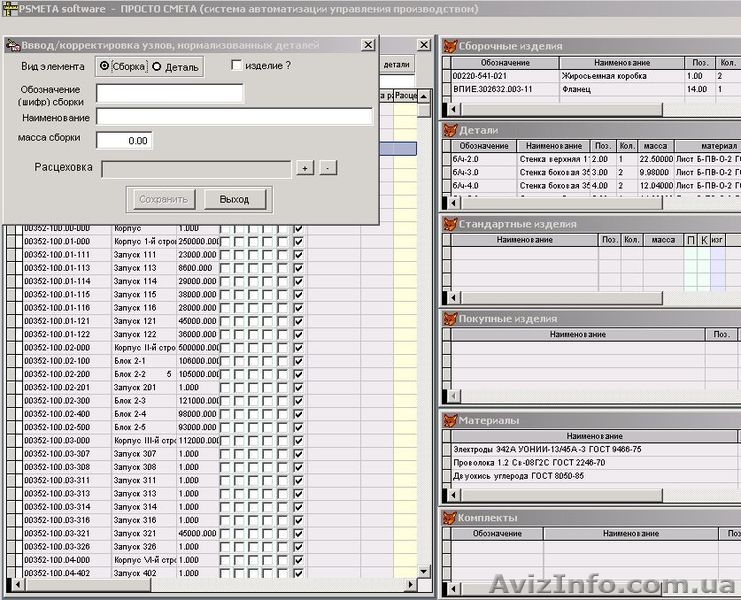Uncheck the checked box in Запуск 111 row
741x600 pixels.
click(298, 255)
